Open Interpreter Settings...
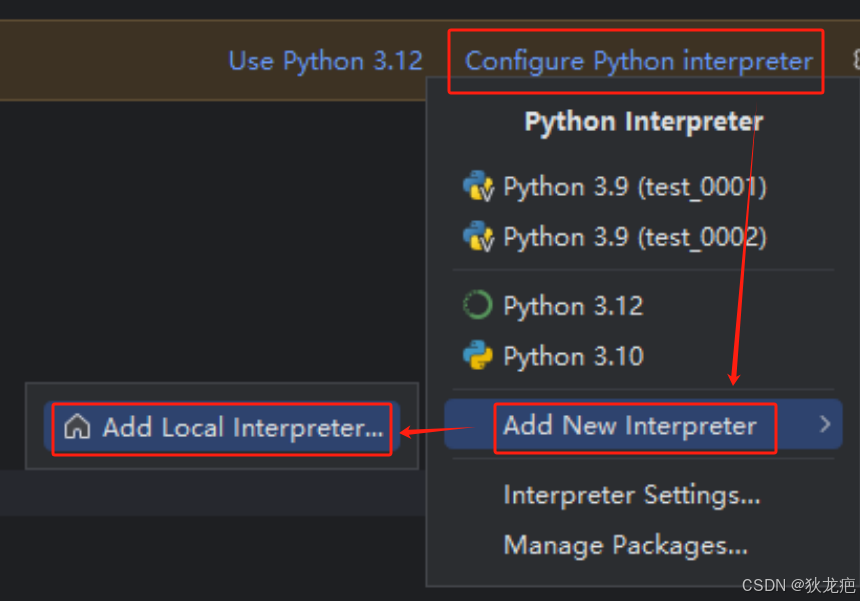 click(632, 495)
